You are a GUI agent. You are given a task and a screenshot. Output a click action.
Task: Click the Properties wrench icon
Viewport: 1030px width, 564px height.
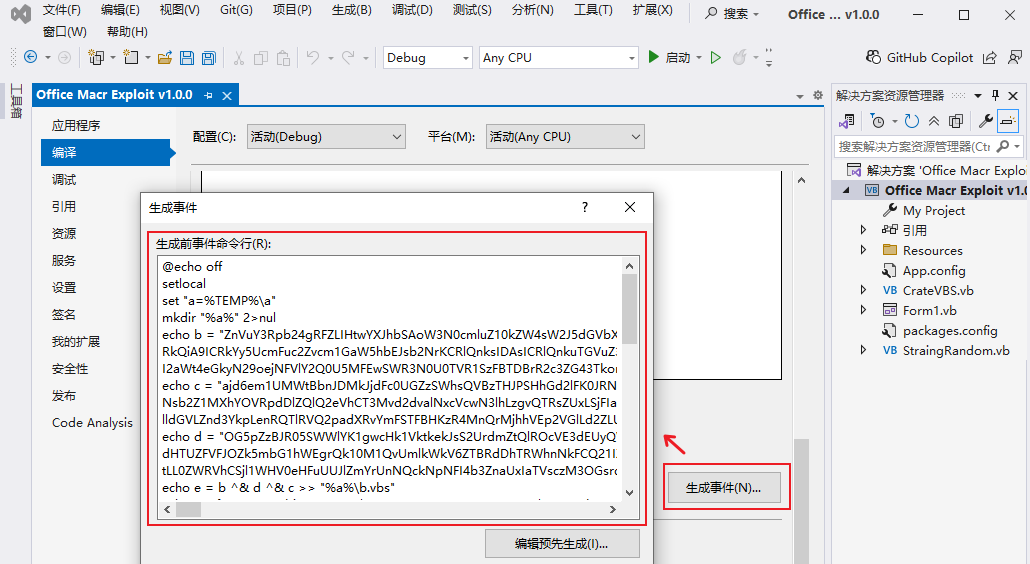(985, 121)
